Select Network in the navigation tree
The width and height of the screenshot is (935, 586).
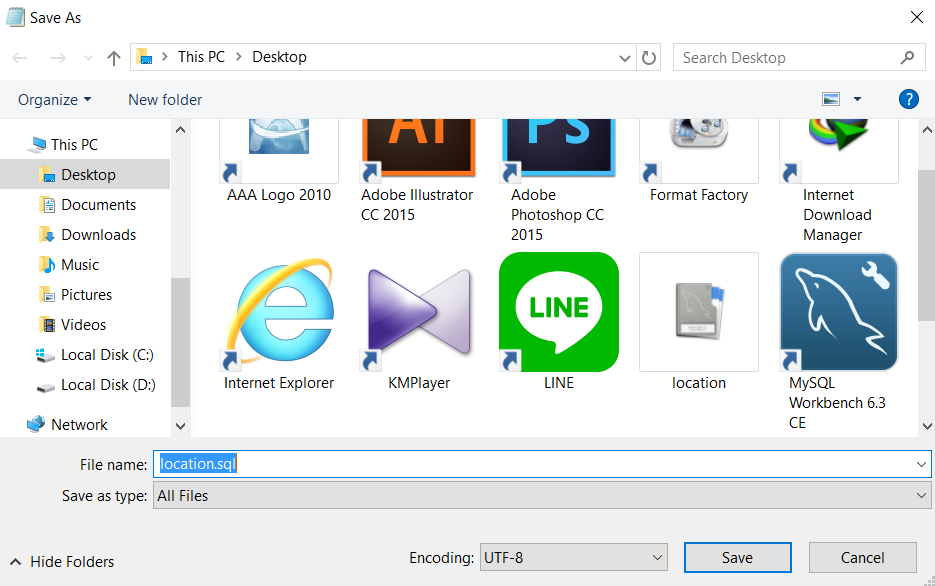tap(79, 424)
